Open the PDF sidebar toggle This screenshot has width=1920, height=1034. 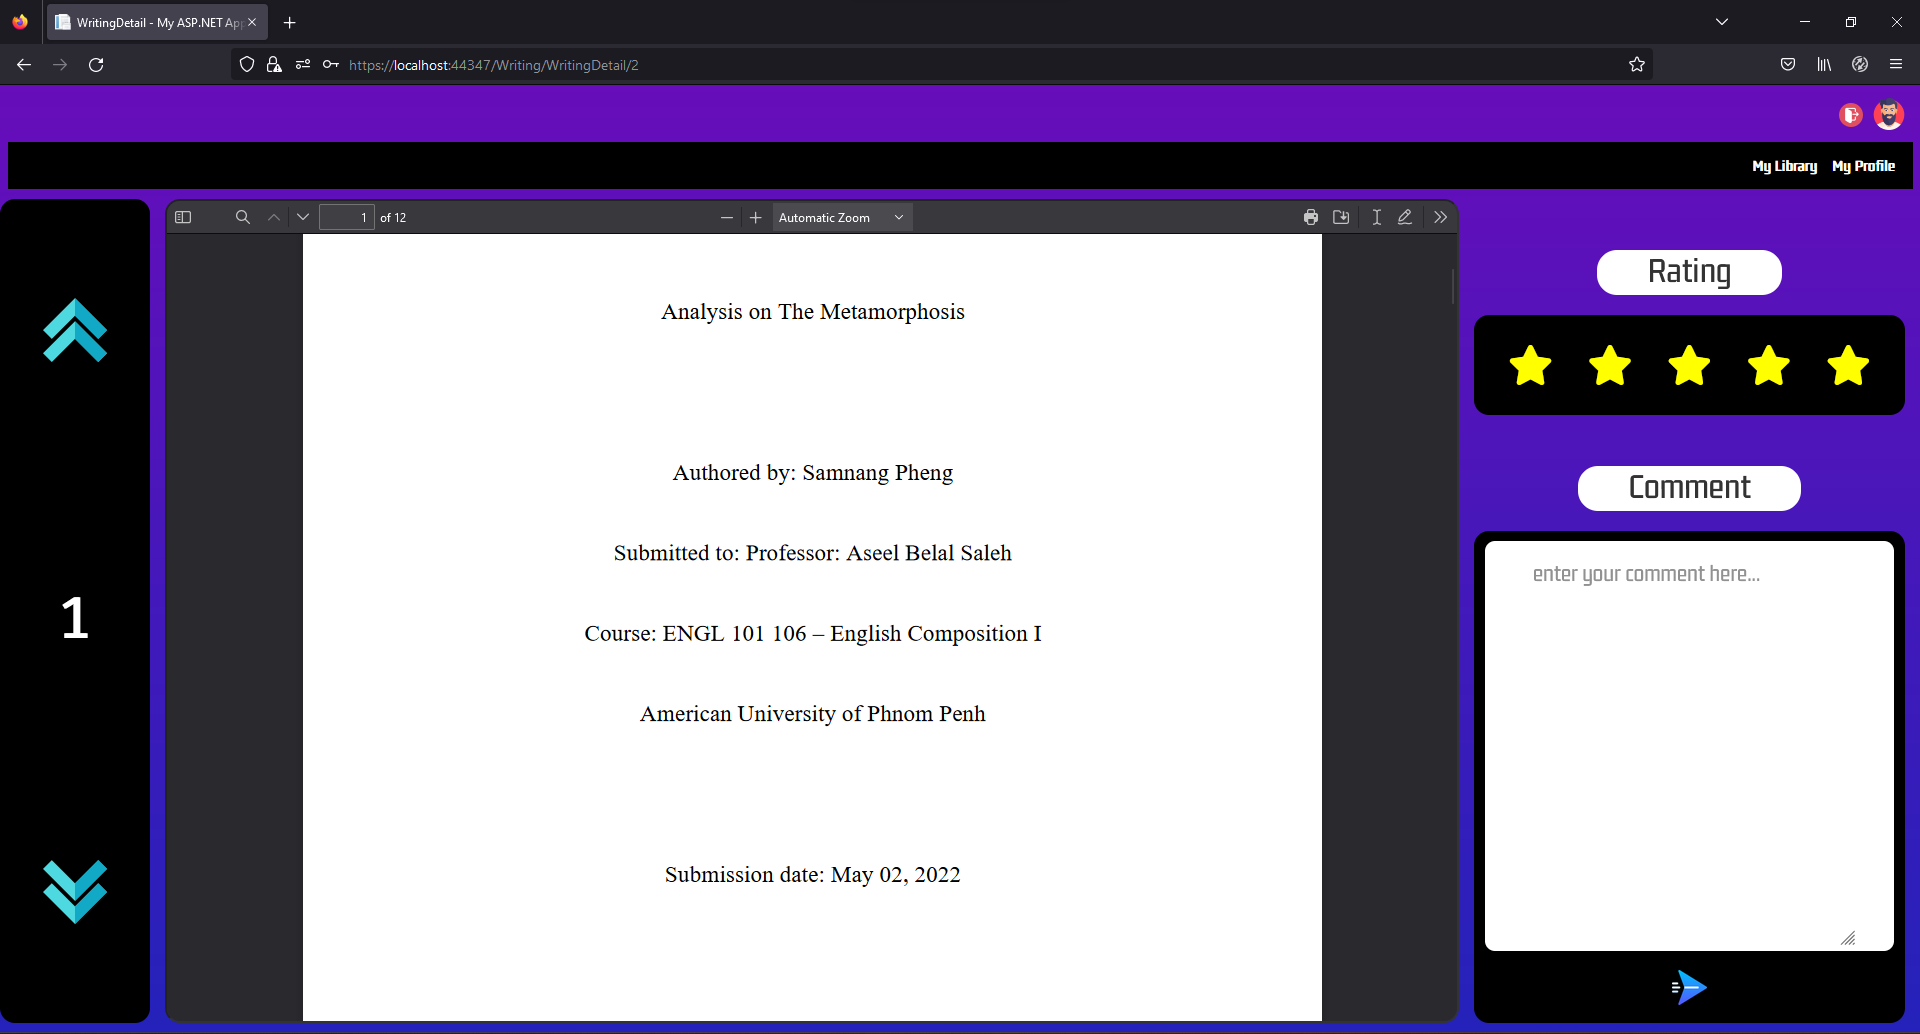[x=184, y=217]
